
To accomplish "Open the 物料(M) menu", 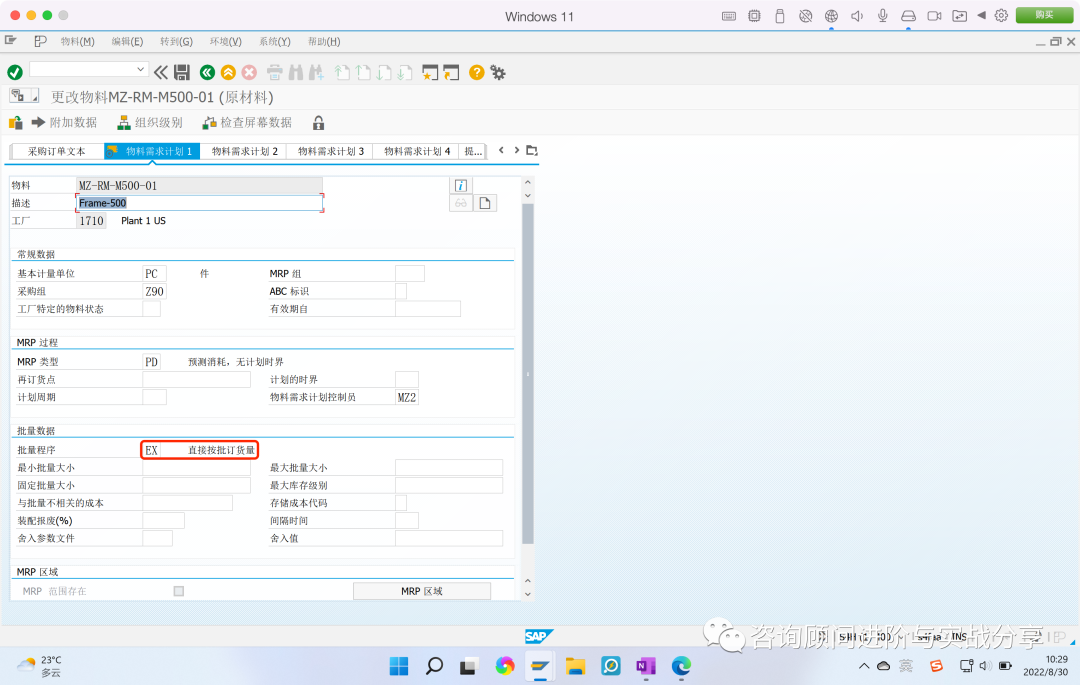I will 77,41.
